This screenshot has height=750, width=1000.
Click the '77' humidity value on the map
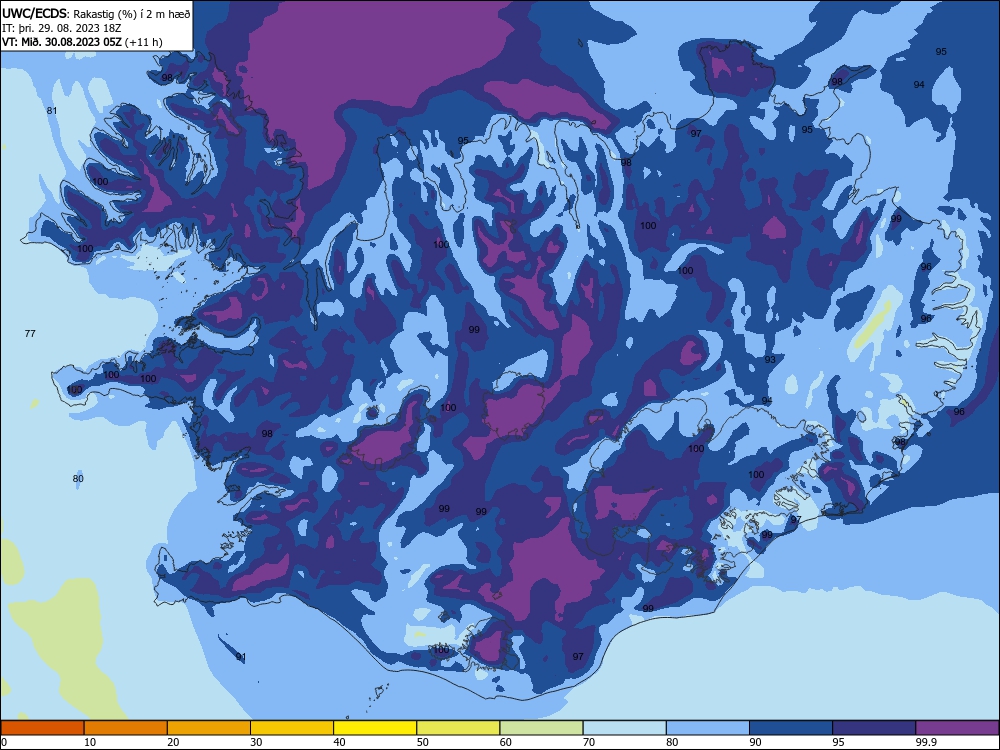30,334
